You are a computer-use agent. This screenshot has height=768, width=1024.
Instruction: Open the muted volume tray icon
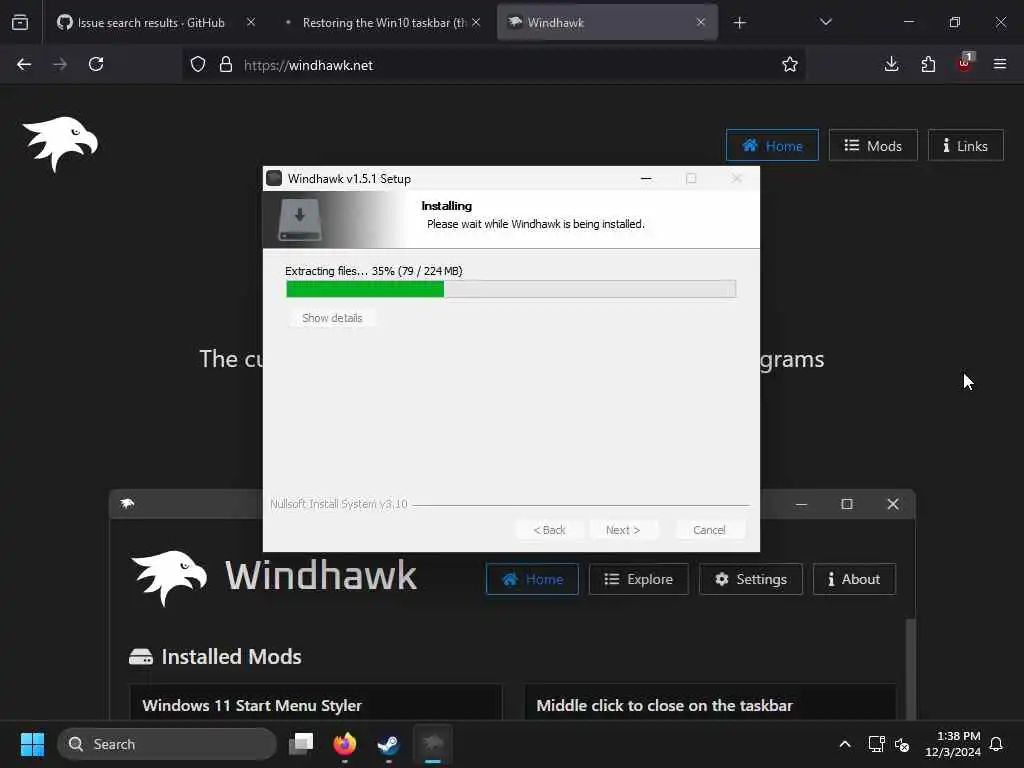click(x=903, y=744)
